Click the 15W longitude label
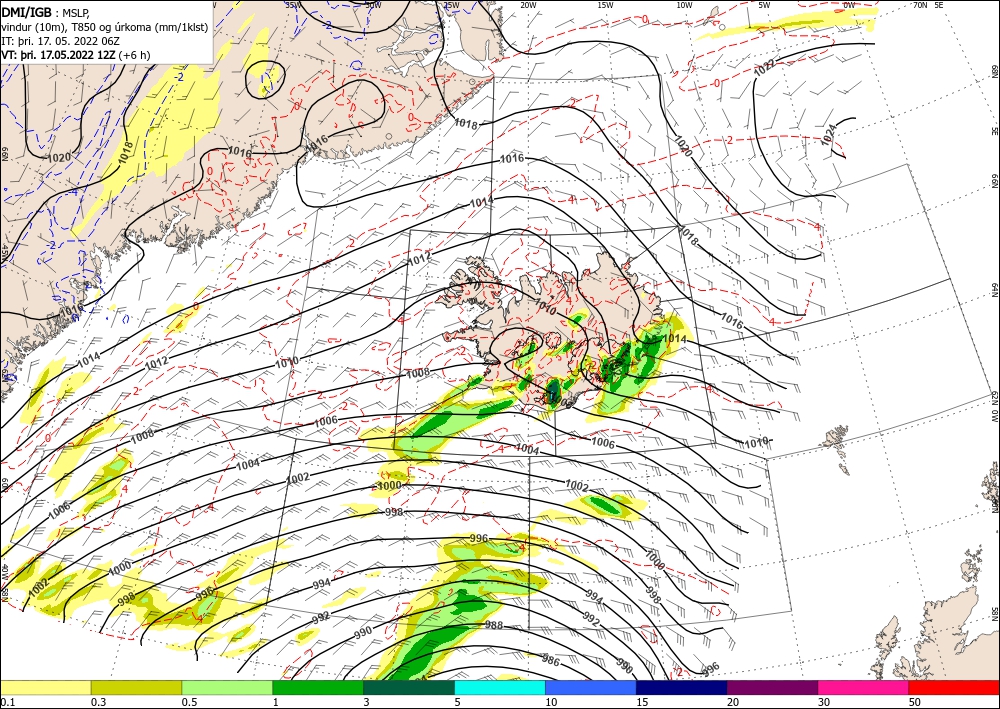This screenshot has width=1000, height=709. click(x=606, y=5)
